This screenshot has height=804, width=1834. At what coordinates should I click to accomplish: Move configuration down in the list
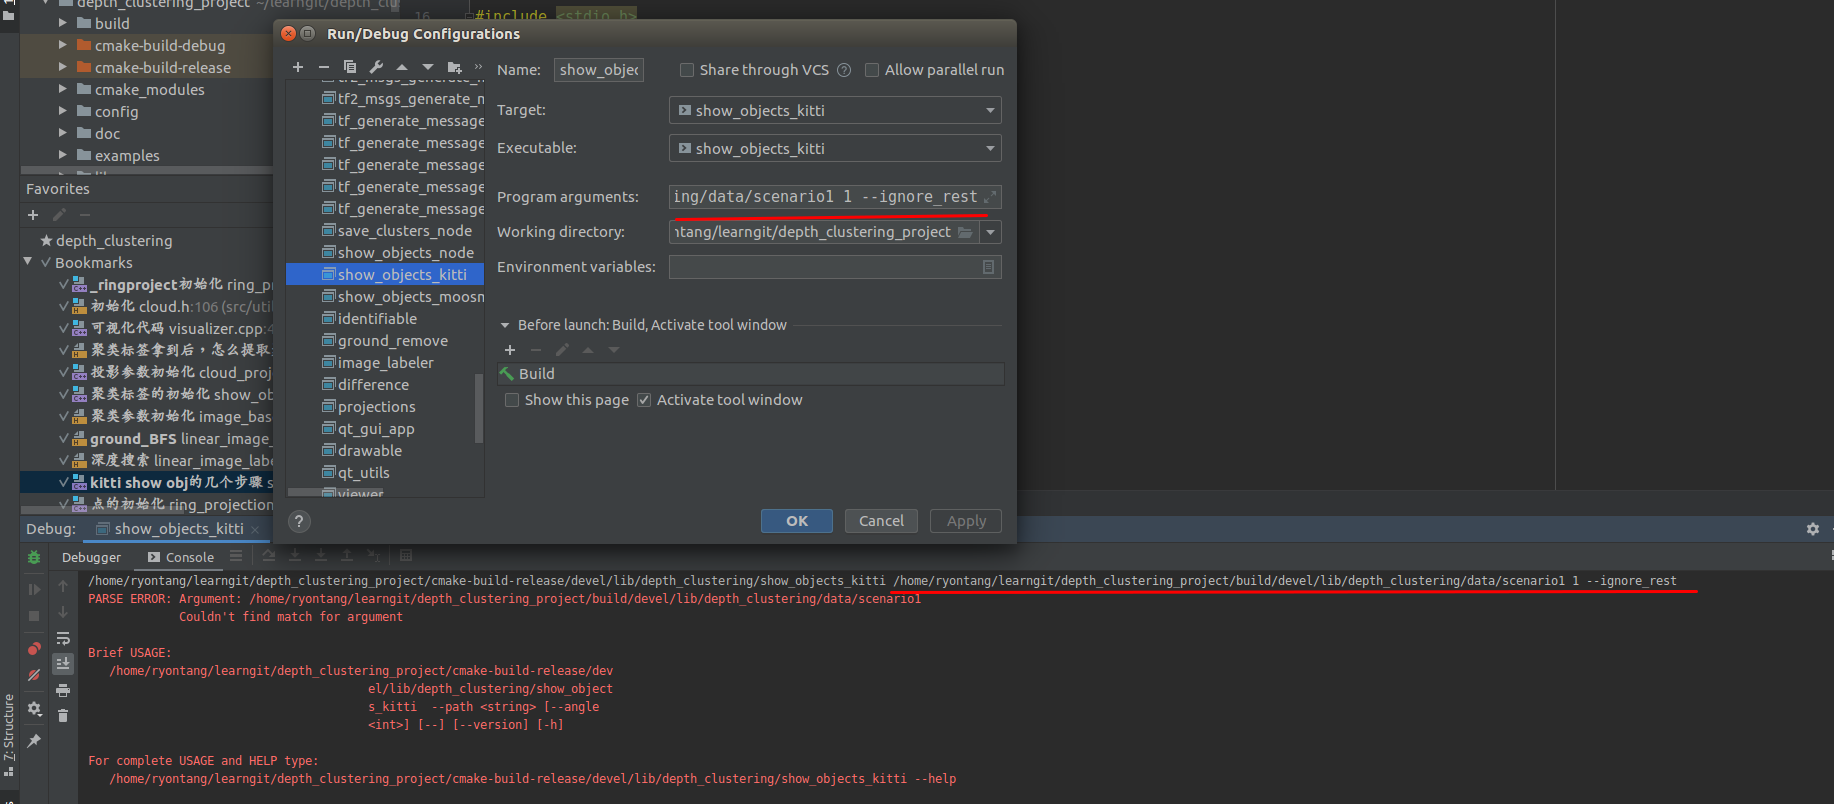pos(428,67)
